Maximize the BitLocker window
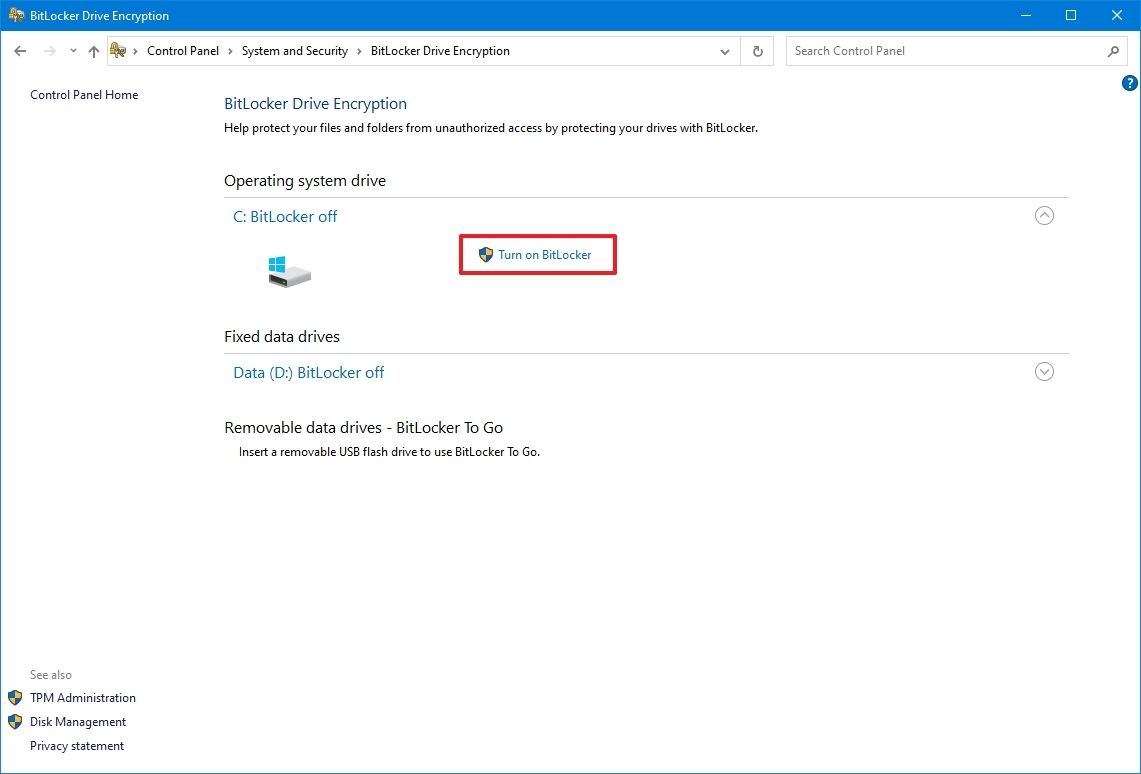 pos(1071,15)
